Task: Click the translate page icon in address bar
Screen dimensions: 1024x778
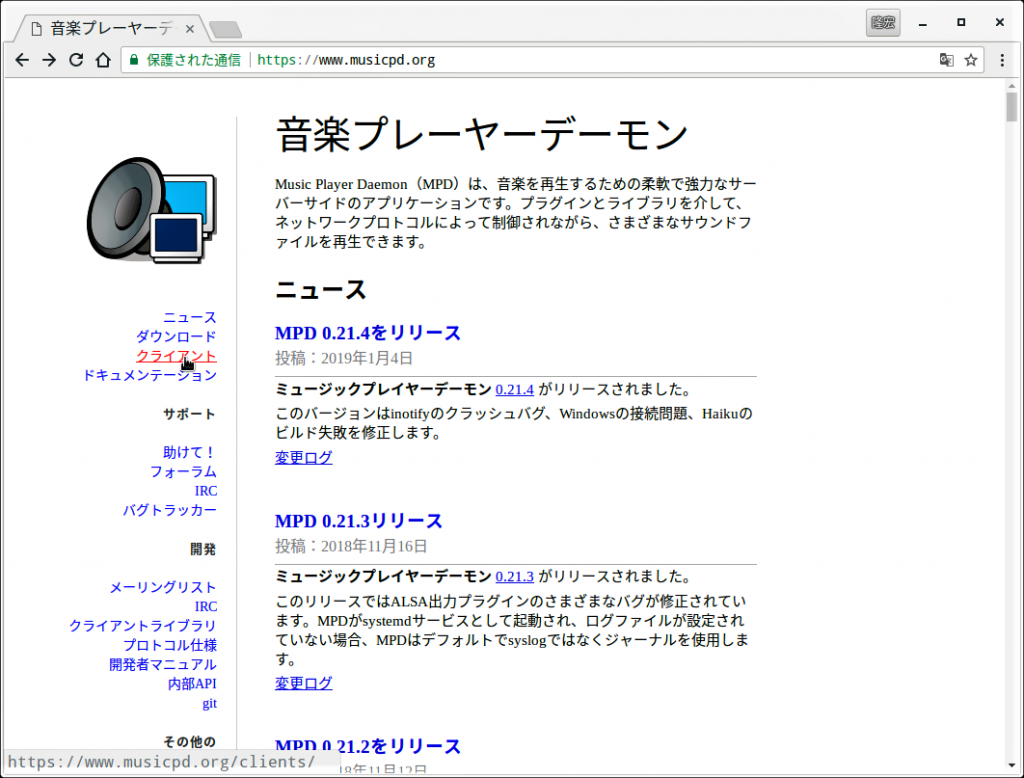Action: [x=946, y=60]
